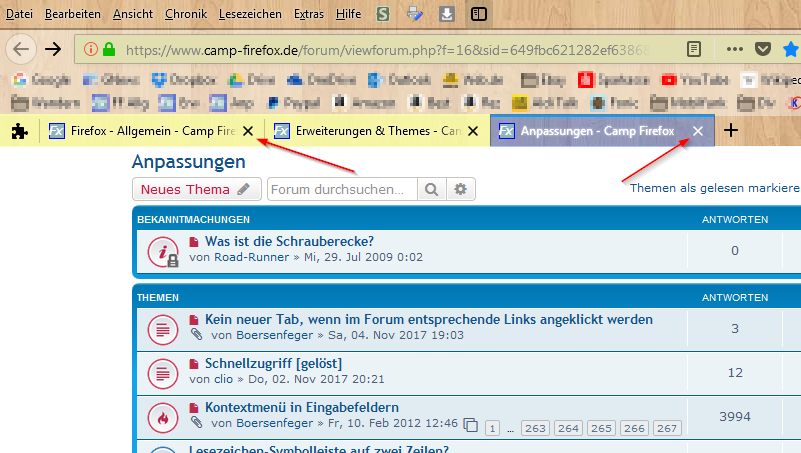Go to page 1 of Kontextmenü topic
Screen dimensions: 801x453
(x=492, y=428)
